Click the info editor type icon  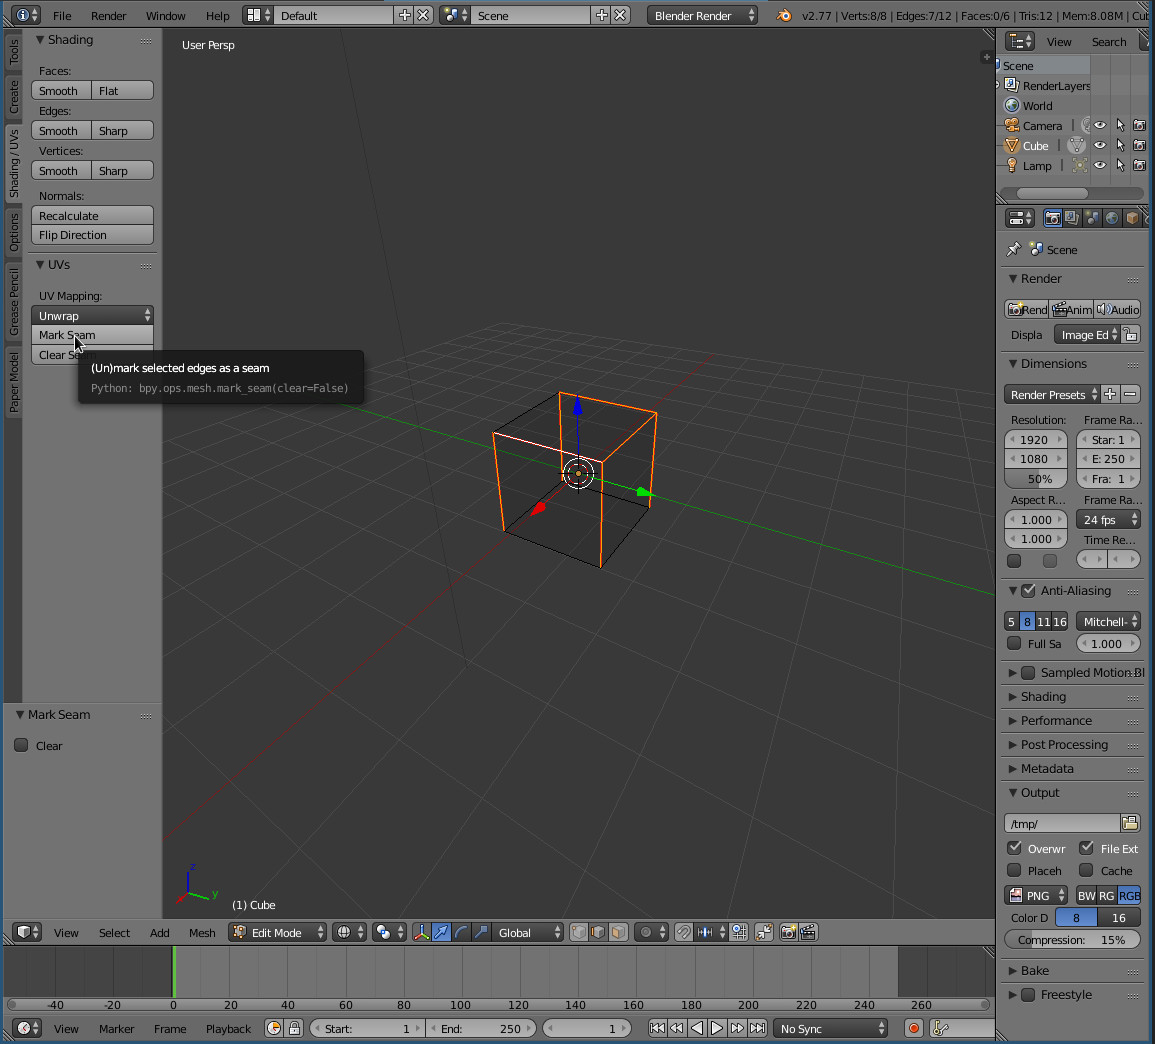pyautogui.click(x=27, y=15)
